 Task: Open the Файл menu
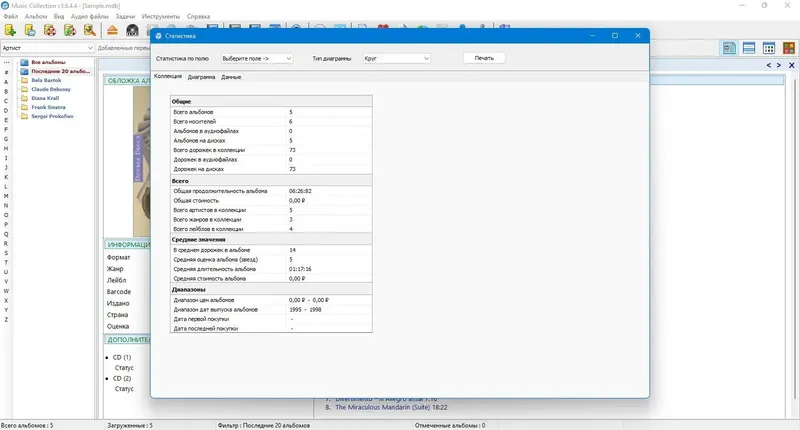10,16
